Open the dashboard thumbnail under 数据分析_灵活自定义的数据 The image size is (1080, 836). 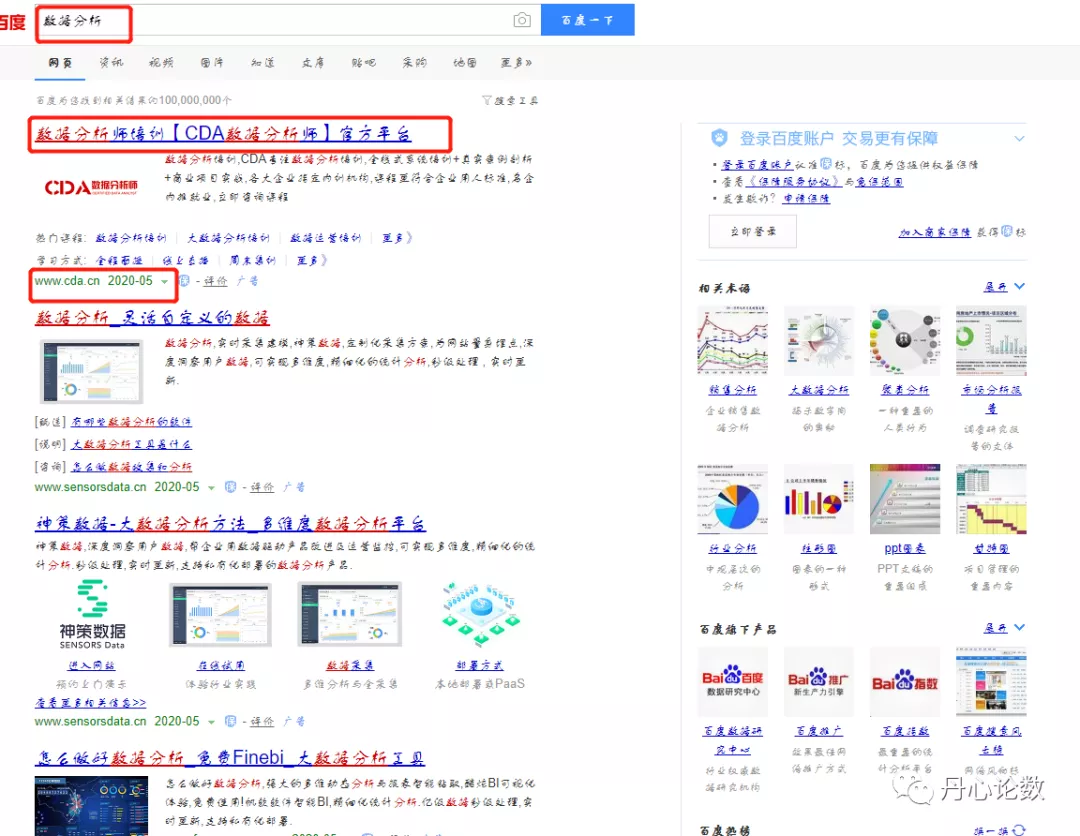click(x=91, y=371)
